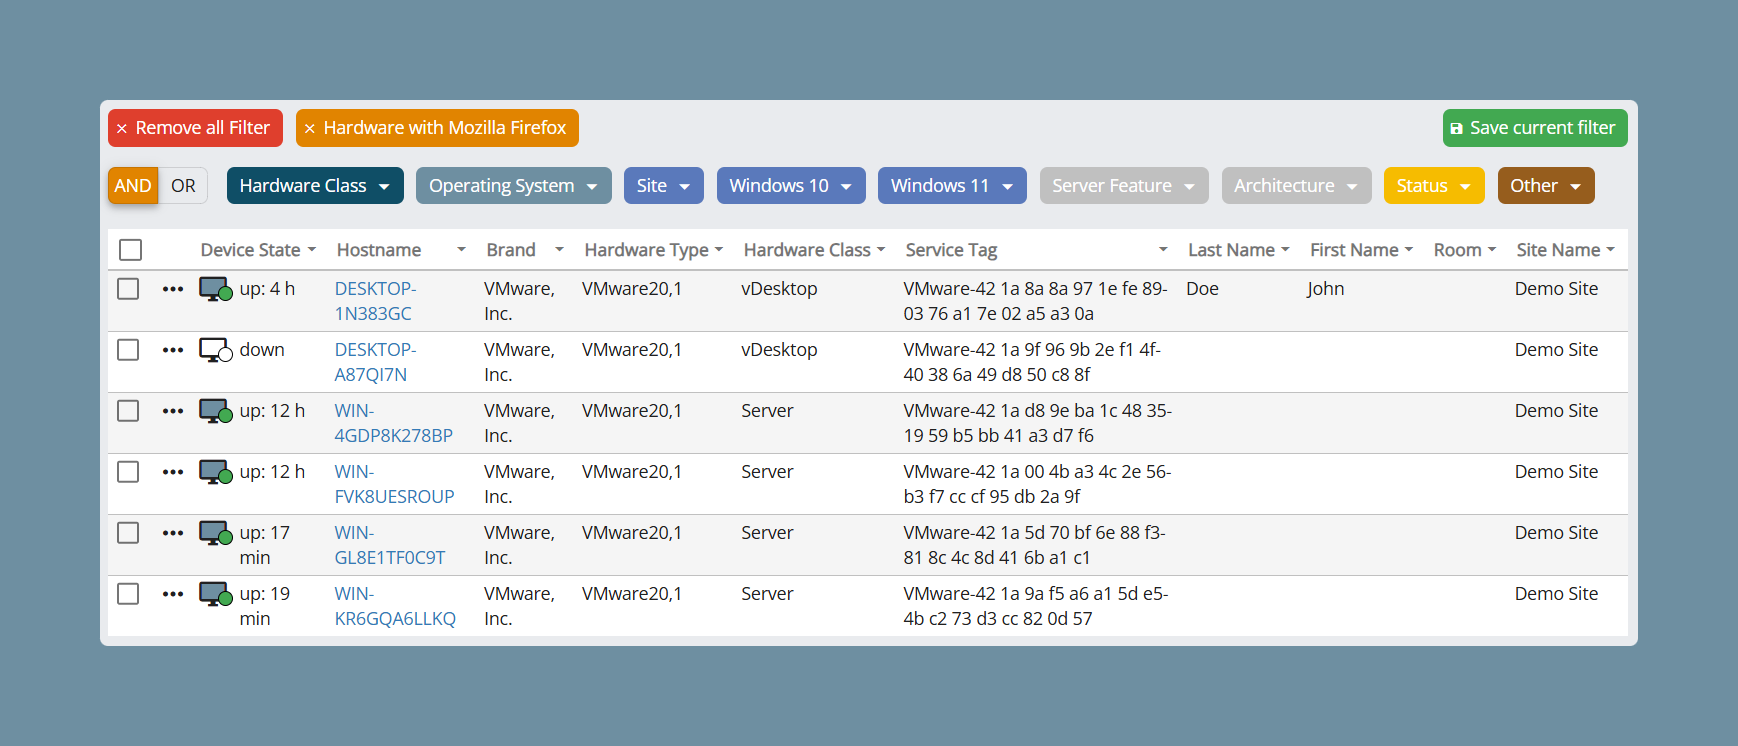Check the row checkbox for WIN-4GDP8K278BP
1738x746 pixels.
128,411
